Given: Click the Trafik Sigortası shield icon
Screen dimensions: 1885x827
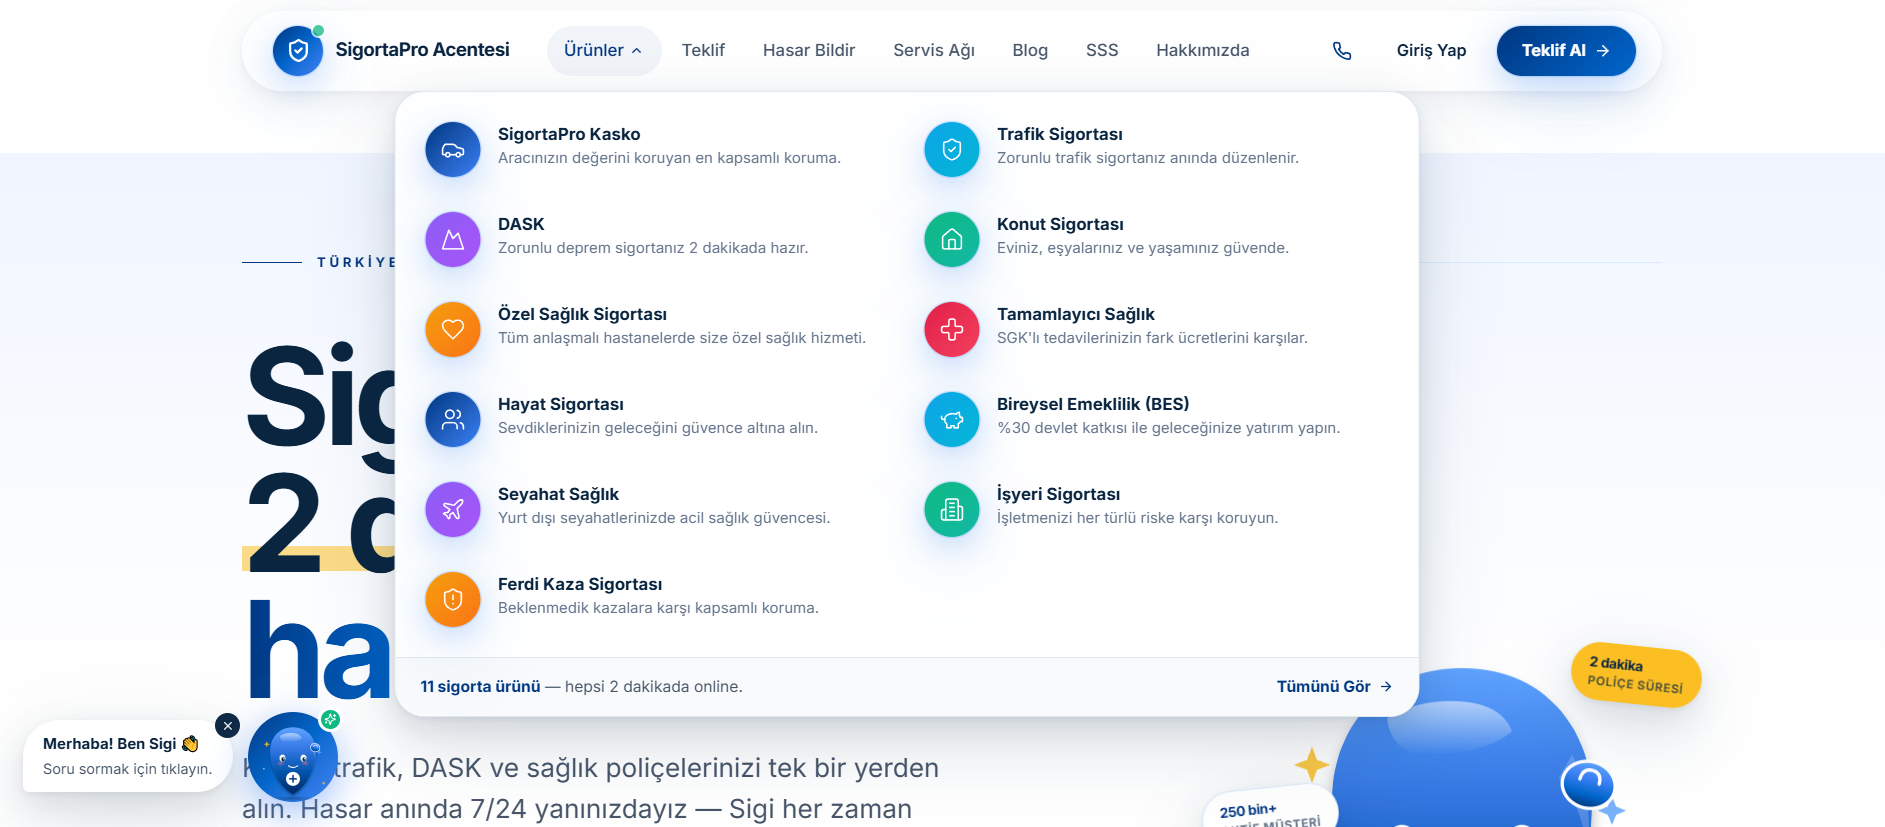Looking at the screenshot, I should (952, 150).
